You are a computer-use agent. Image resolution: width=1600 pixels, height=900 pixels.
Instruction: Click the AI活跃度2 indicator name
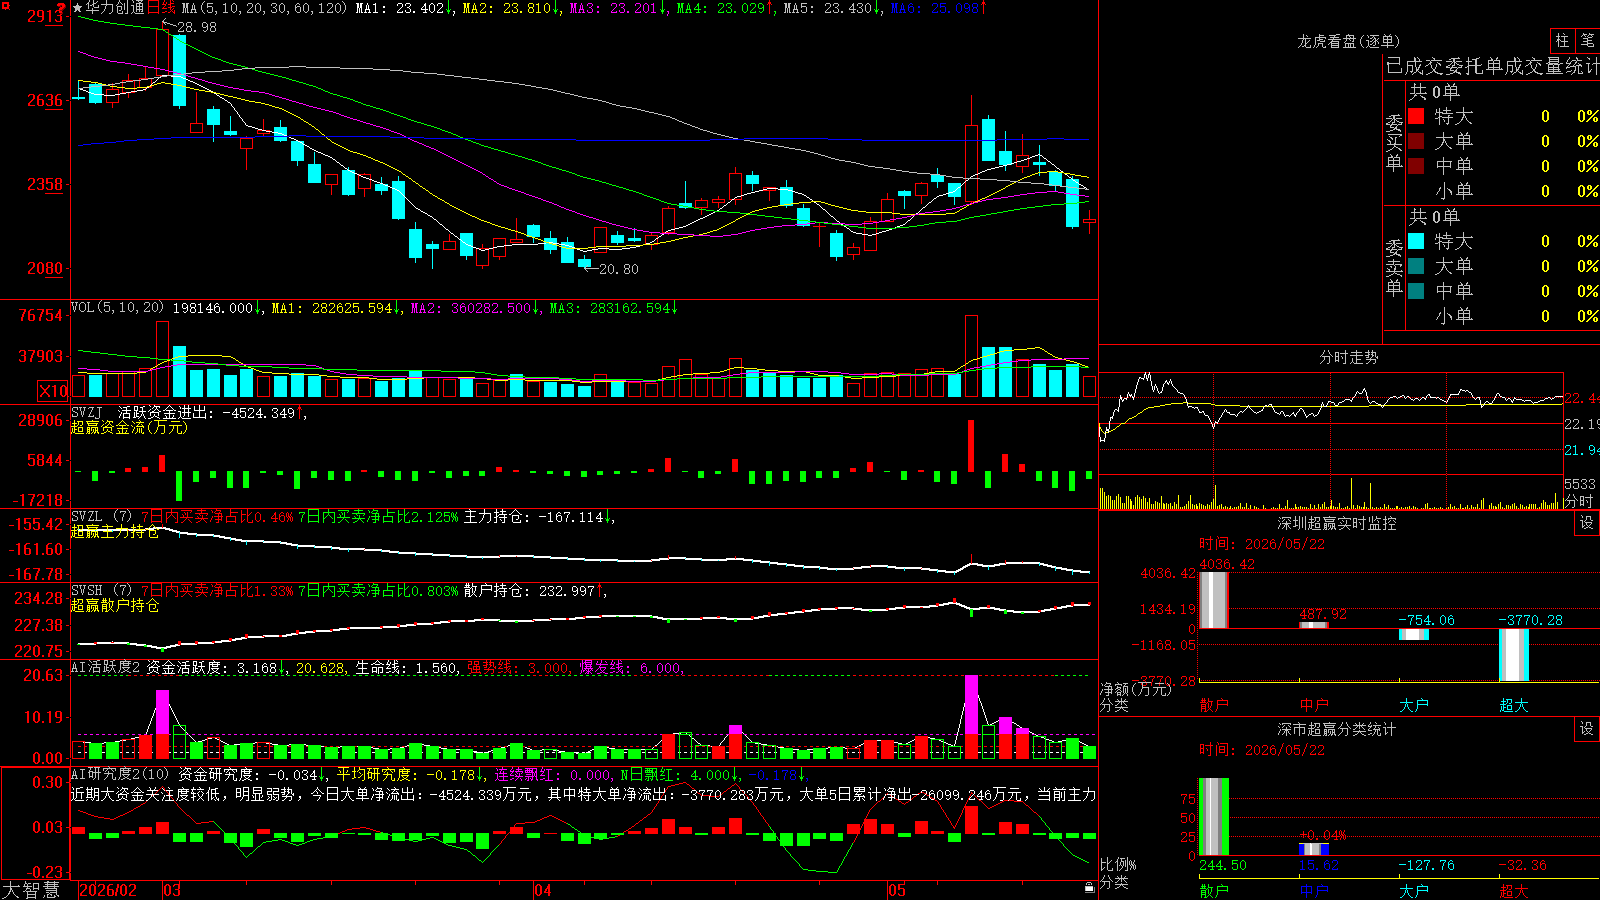(105, 668)
